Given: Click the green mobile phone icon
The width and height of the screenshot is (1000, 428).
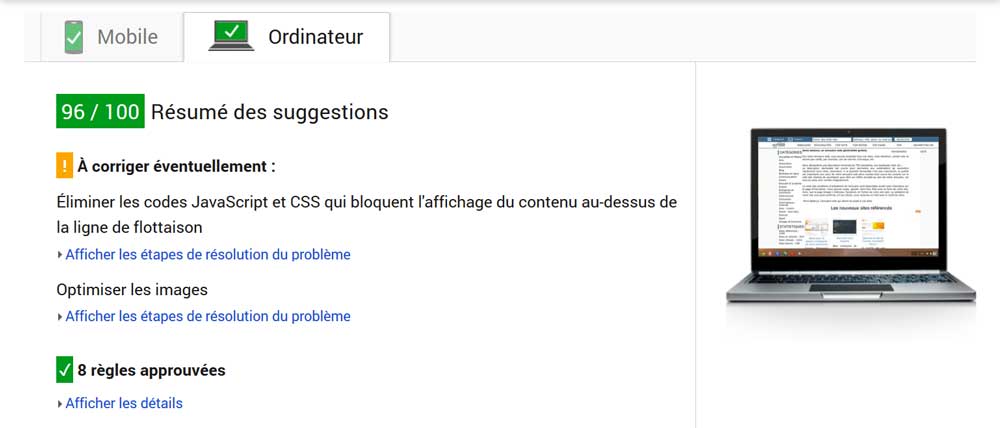Looking at the screenshot, I should click(73, 37).
